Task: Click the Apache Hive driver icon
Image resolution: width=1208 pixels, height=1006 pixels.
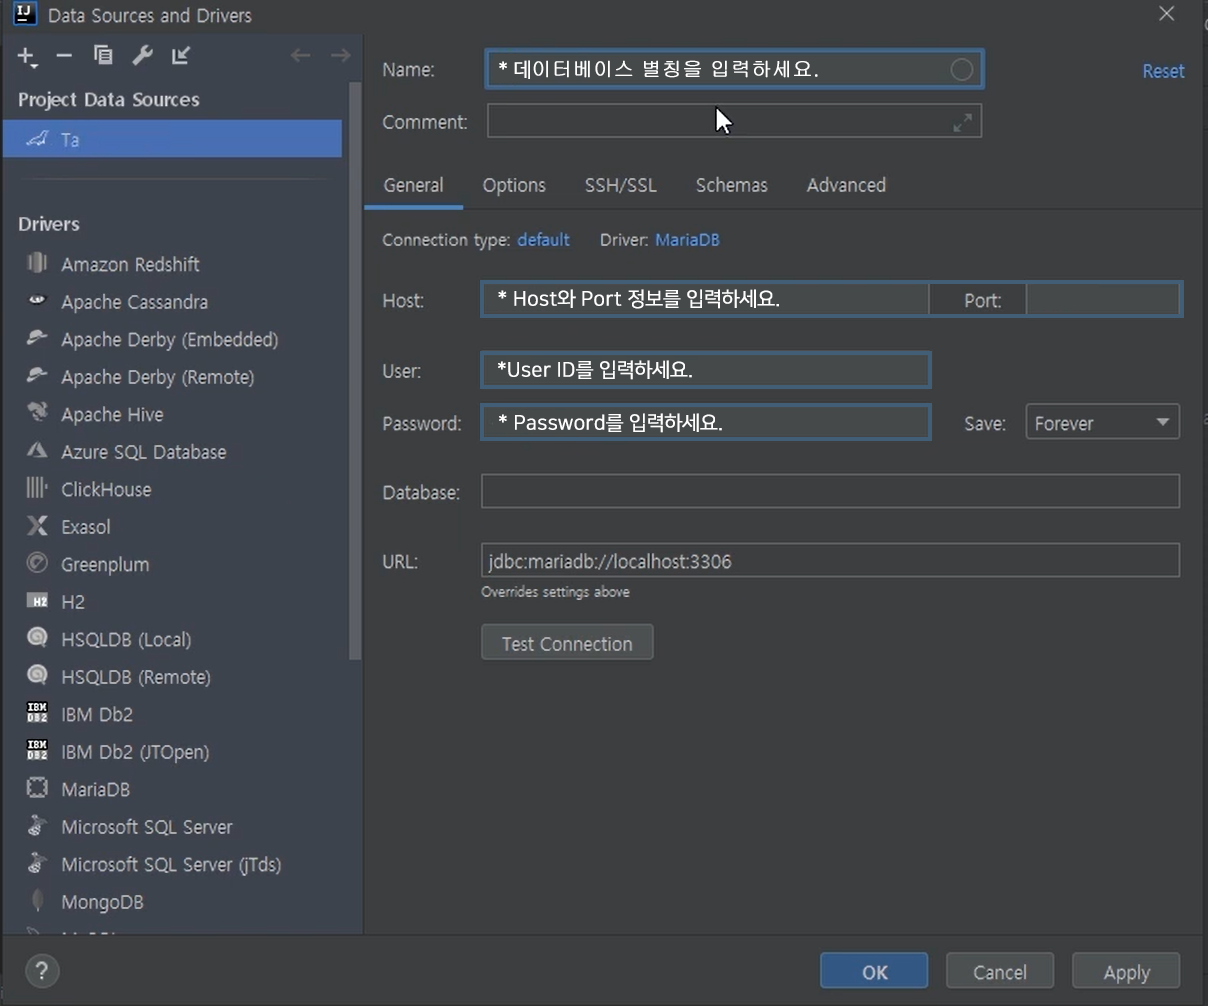Action: [37, 413]
